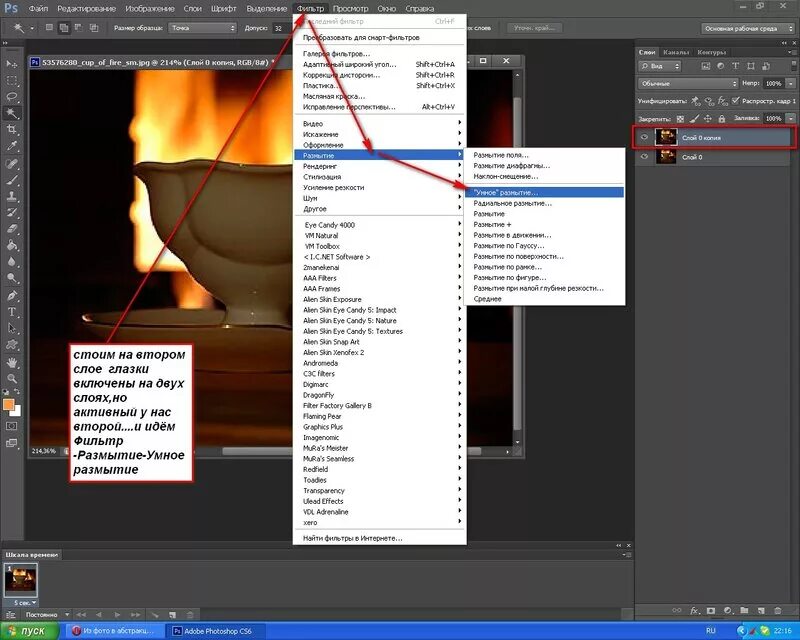The width and height of the screenshot is (800, 640).
Task: Hide the "Слой 0" layer eye
Action: (644, 157)
